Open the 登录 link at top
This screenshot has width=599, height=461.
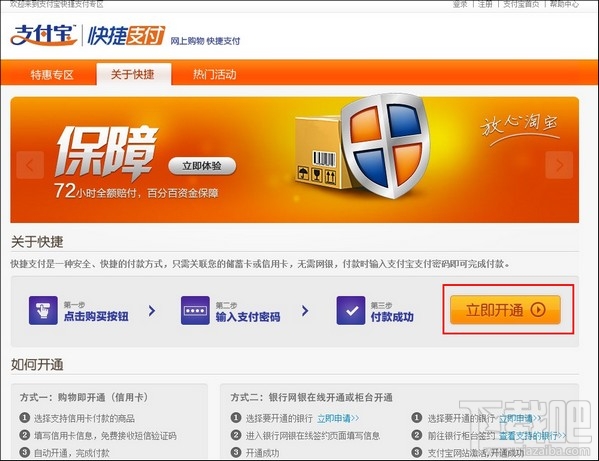tap(460, 4)
